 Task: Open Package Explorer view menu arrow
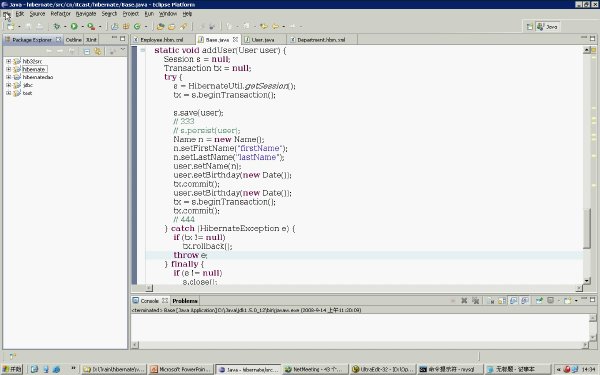122,50
